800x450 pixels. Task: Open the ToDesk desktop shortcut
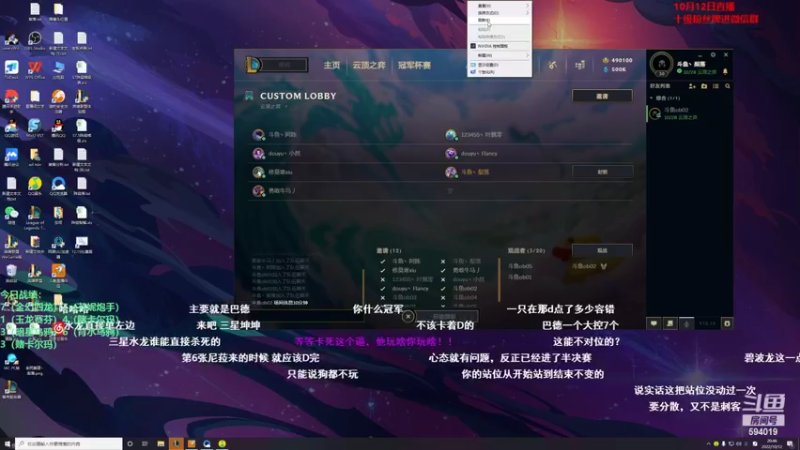(11, 70)
